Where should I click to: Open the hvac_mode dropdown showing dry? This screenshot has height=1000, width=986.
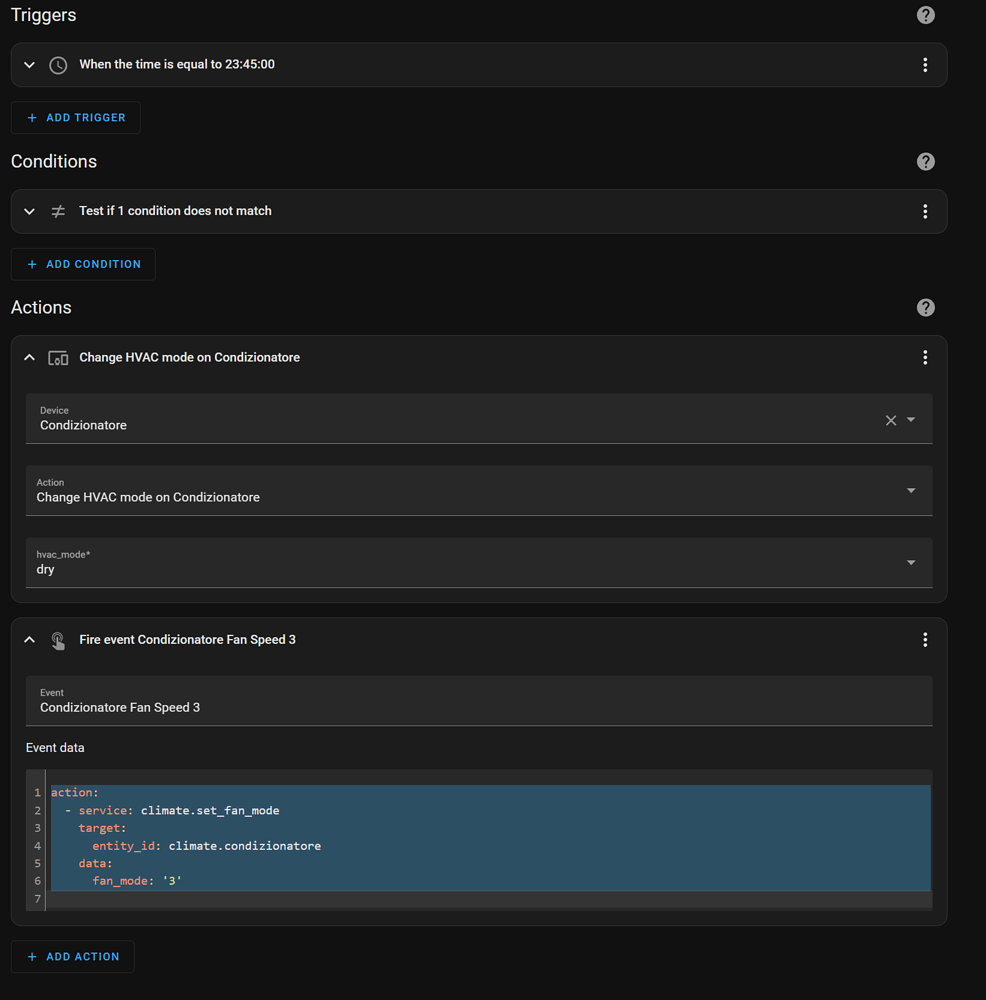(911, 562)
